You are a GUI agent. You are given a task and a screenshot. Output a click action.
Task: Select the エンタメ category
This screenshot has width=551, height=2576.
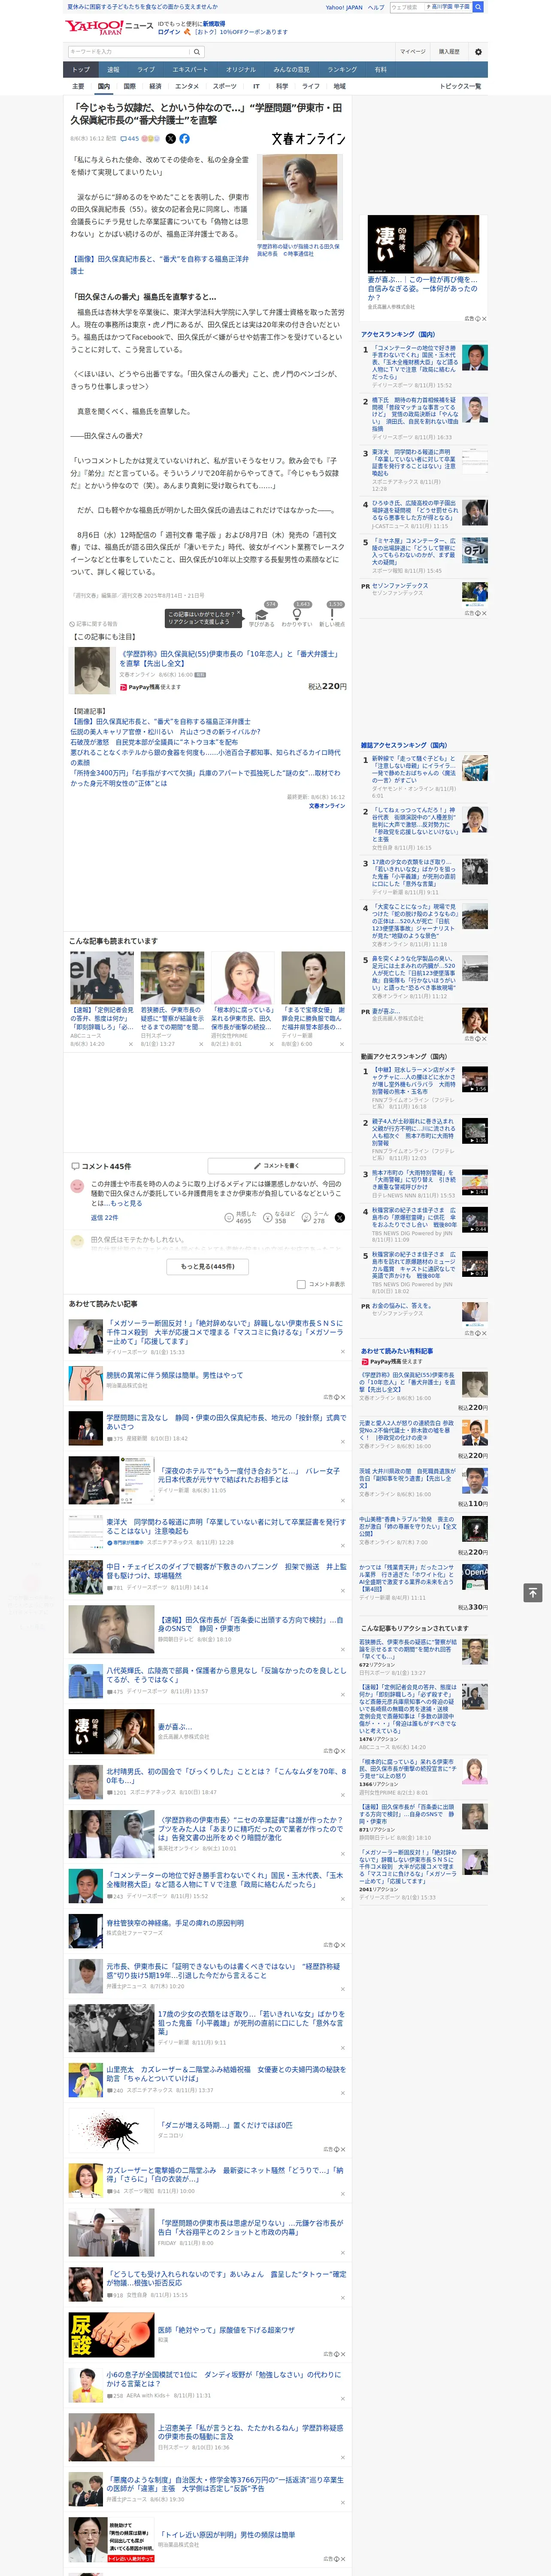pyautogui.click(x=187, y=86)
